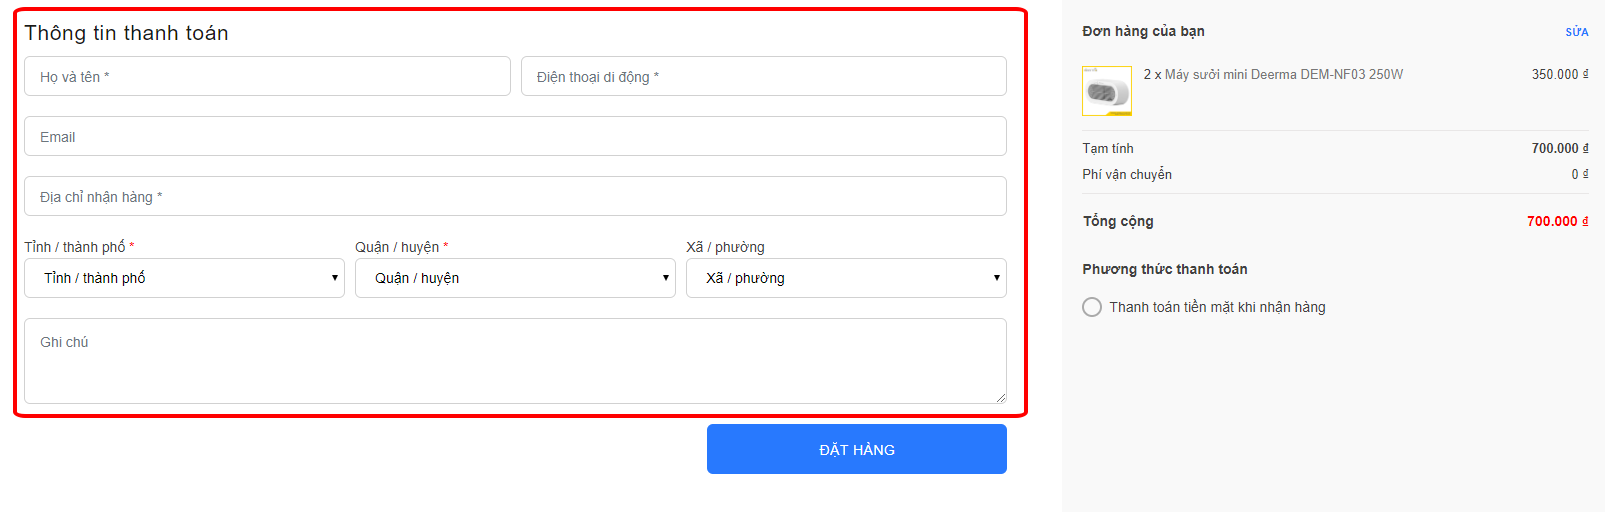This screenshot has width=1605, height=512.
Task: Focus the Điện thoại di động phone field
Action: coord(764,76)
